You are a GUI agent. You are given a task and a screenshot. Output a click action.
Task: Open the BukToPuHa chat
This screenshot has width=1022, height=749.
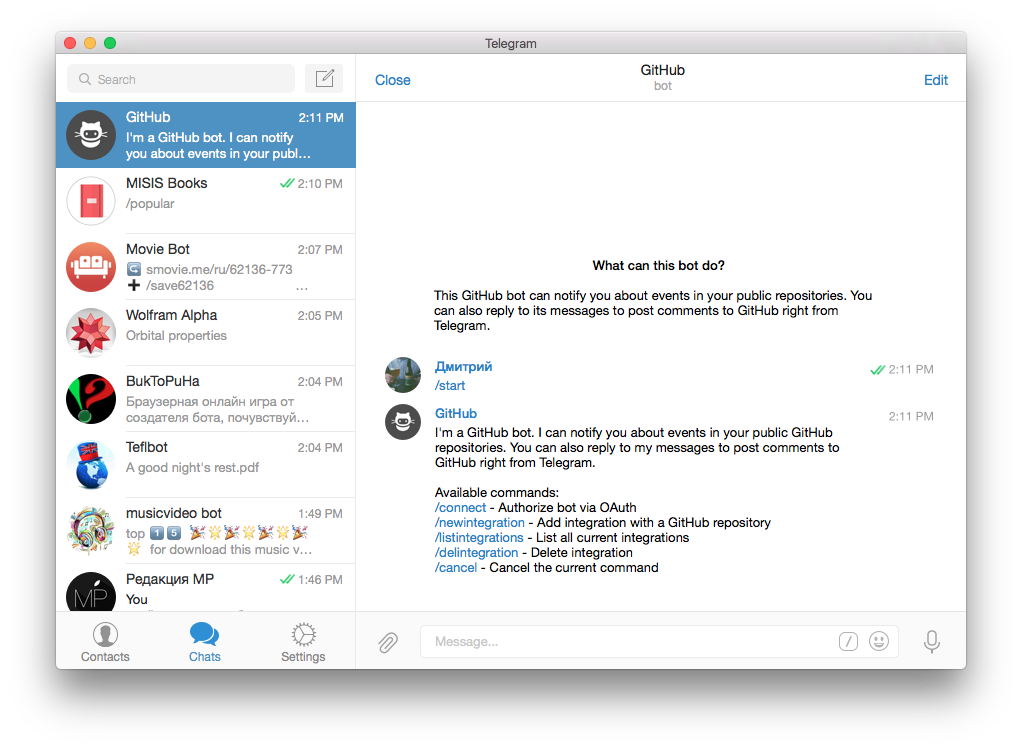click(x=205, y=398)
